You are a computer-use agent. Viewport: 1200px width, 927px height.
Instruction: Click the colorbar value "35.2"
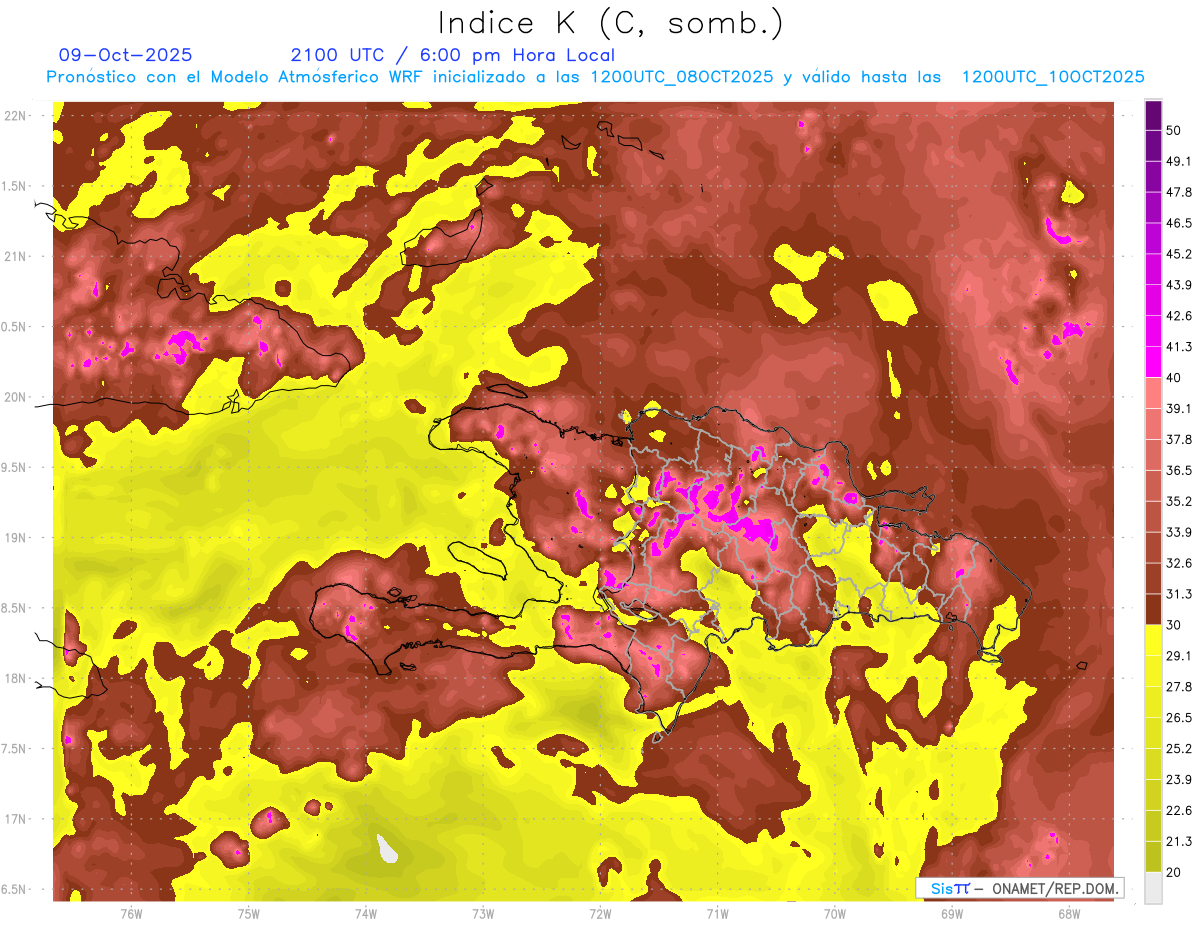[x=1178, y=501]
